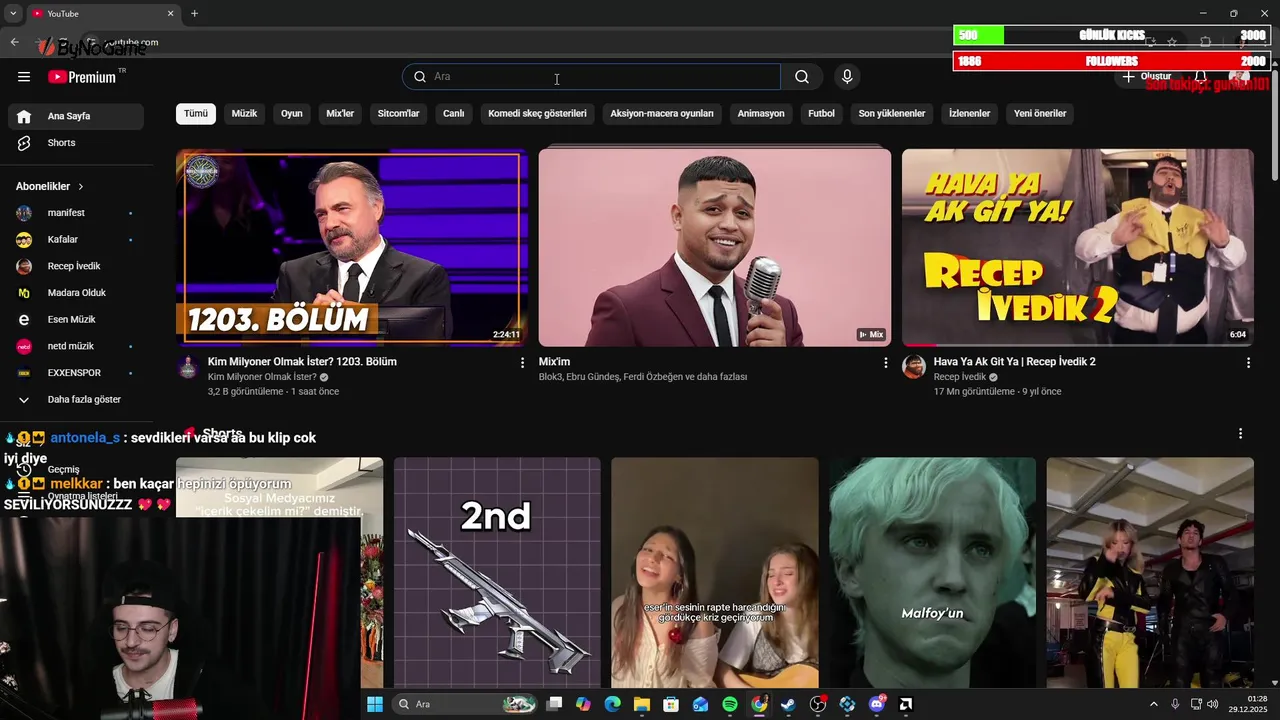The image size is (1280, 720).
Task: Open Discord from the taskbar
Action: click(x=877, y=704)
